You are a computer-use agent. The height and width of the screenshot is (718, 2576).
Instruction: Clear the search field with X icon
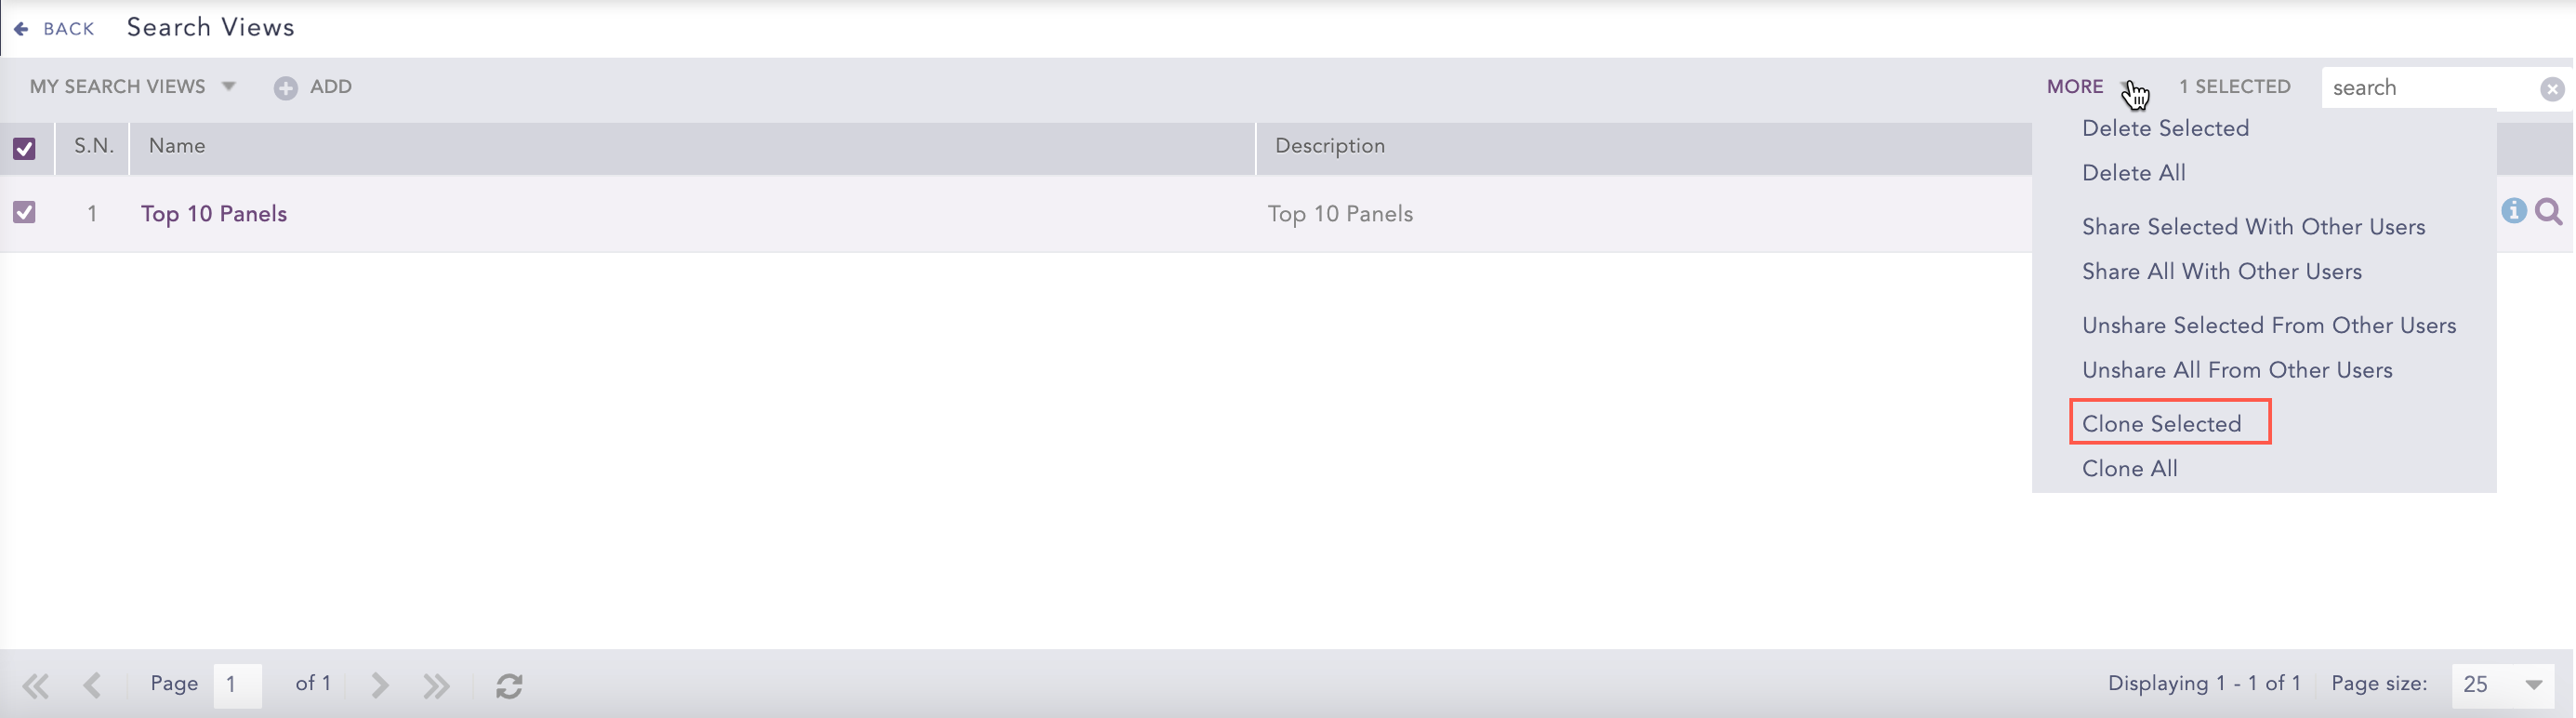(x=2551, y=89)
